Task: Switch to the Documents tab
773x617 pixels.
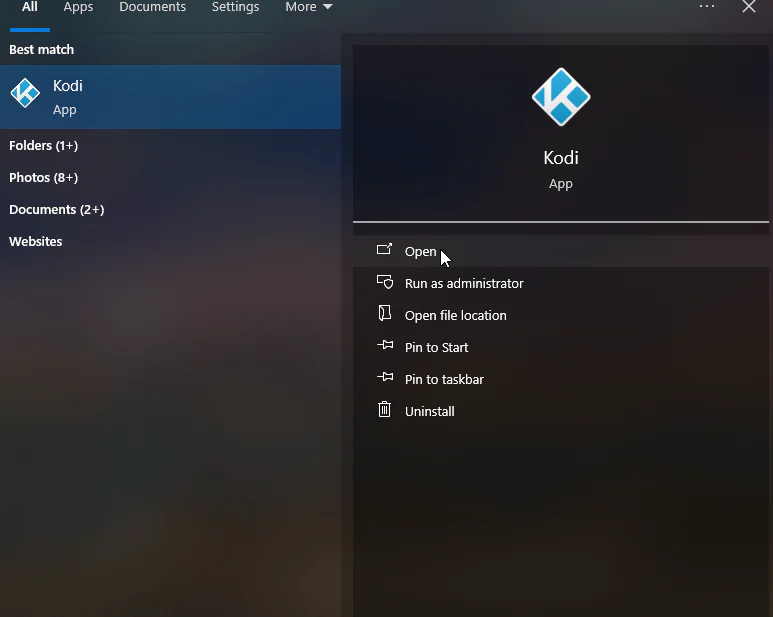Action: pyautogui.click(x=152, y=7)
